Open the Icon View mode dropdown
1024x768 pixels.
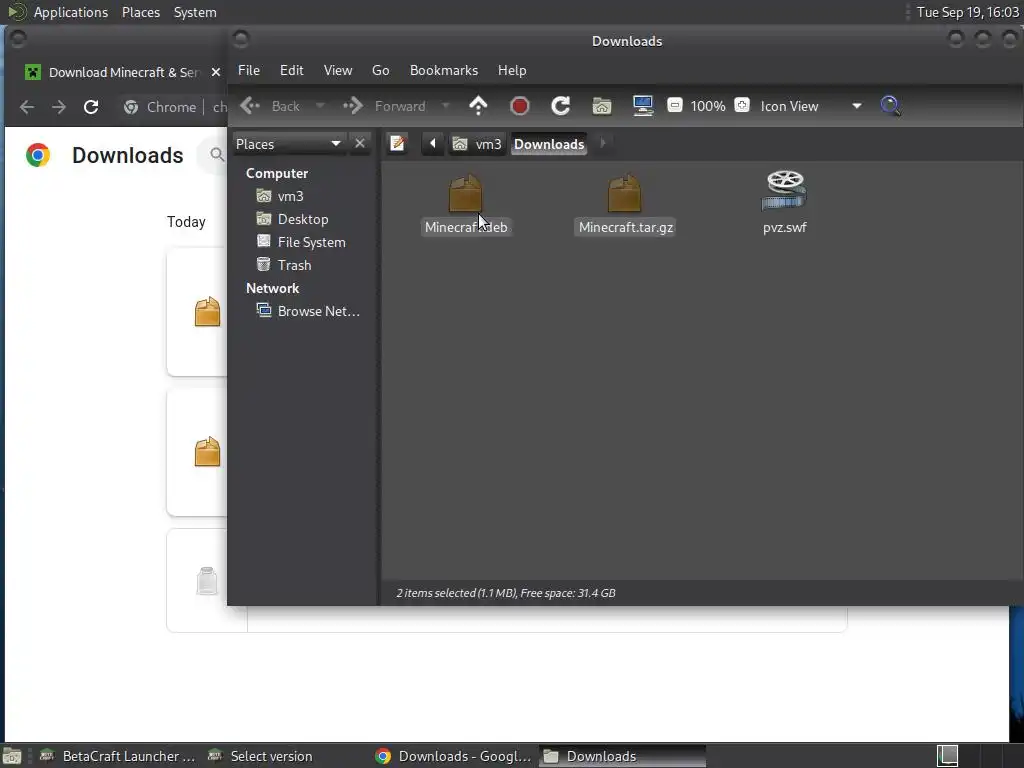pyautogui.click(x=810, y=106)
